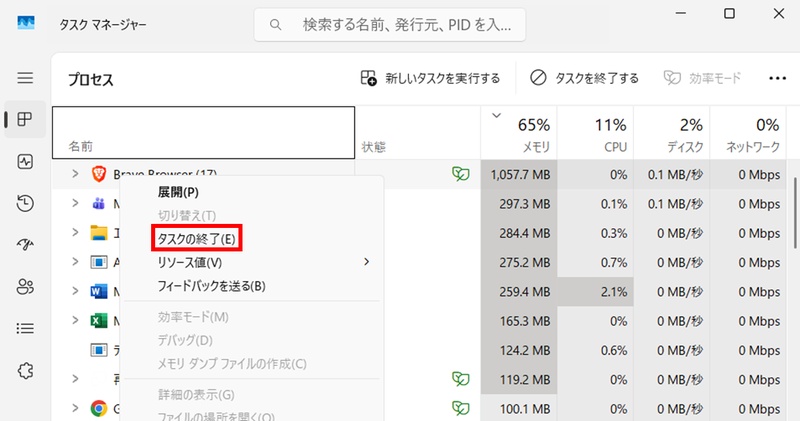The width and height of the screenshot is (800, 421).
Task: Open the リソース値(V) submenu arrow
Action: point(366,262)
